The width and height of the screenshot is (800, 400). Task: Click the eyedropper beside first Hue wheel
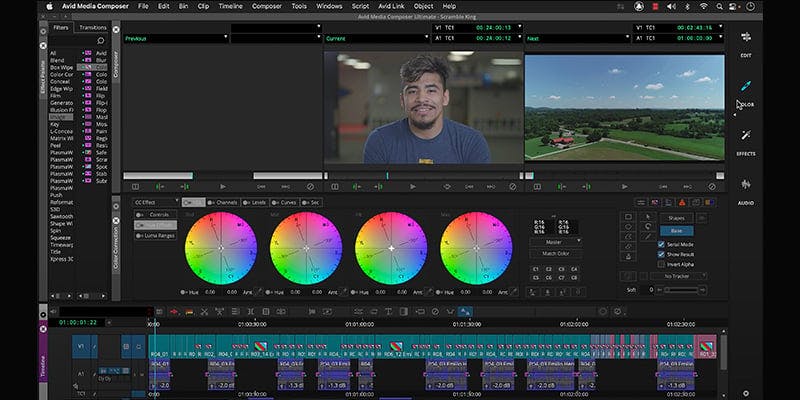point(258,292)
